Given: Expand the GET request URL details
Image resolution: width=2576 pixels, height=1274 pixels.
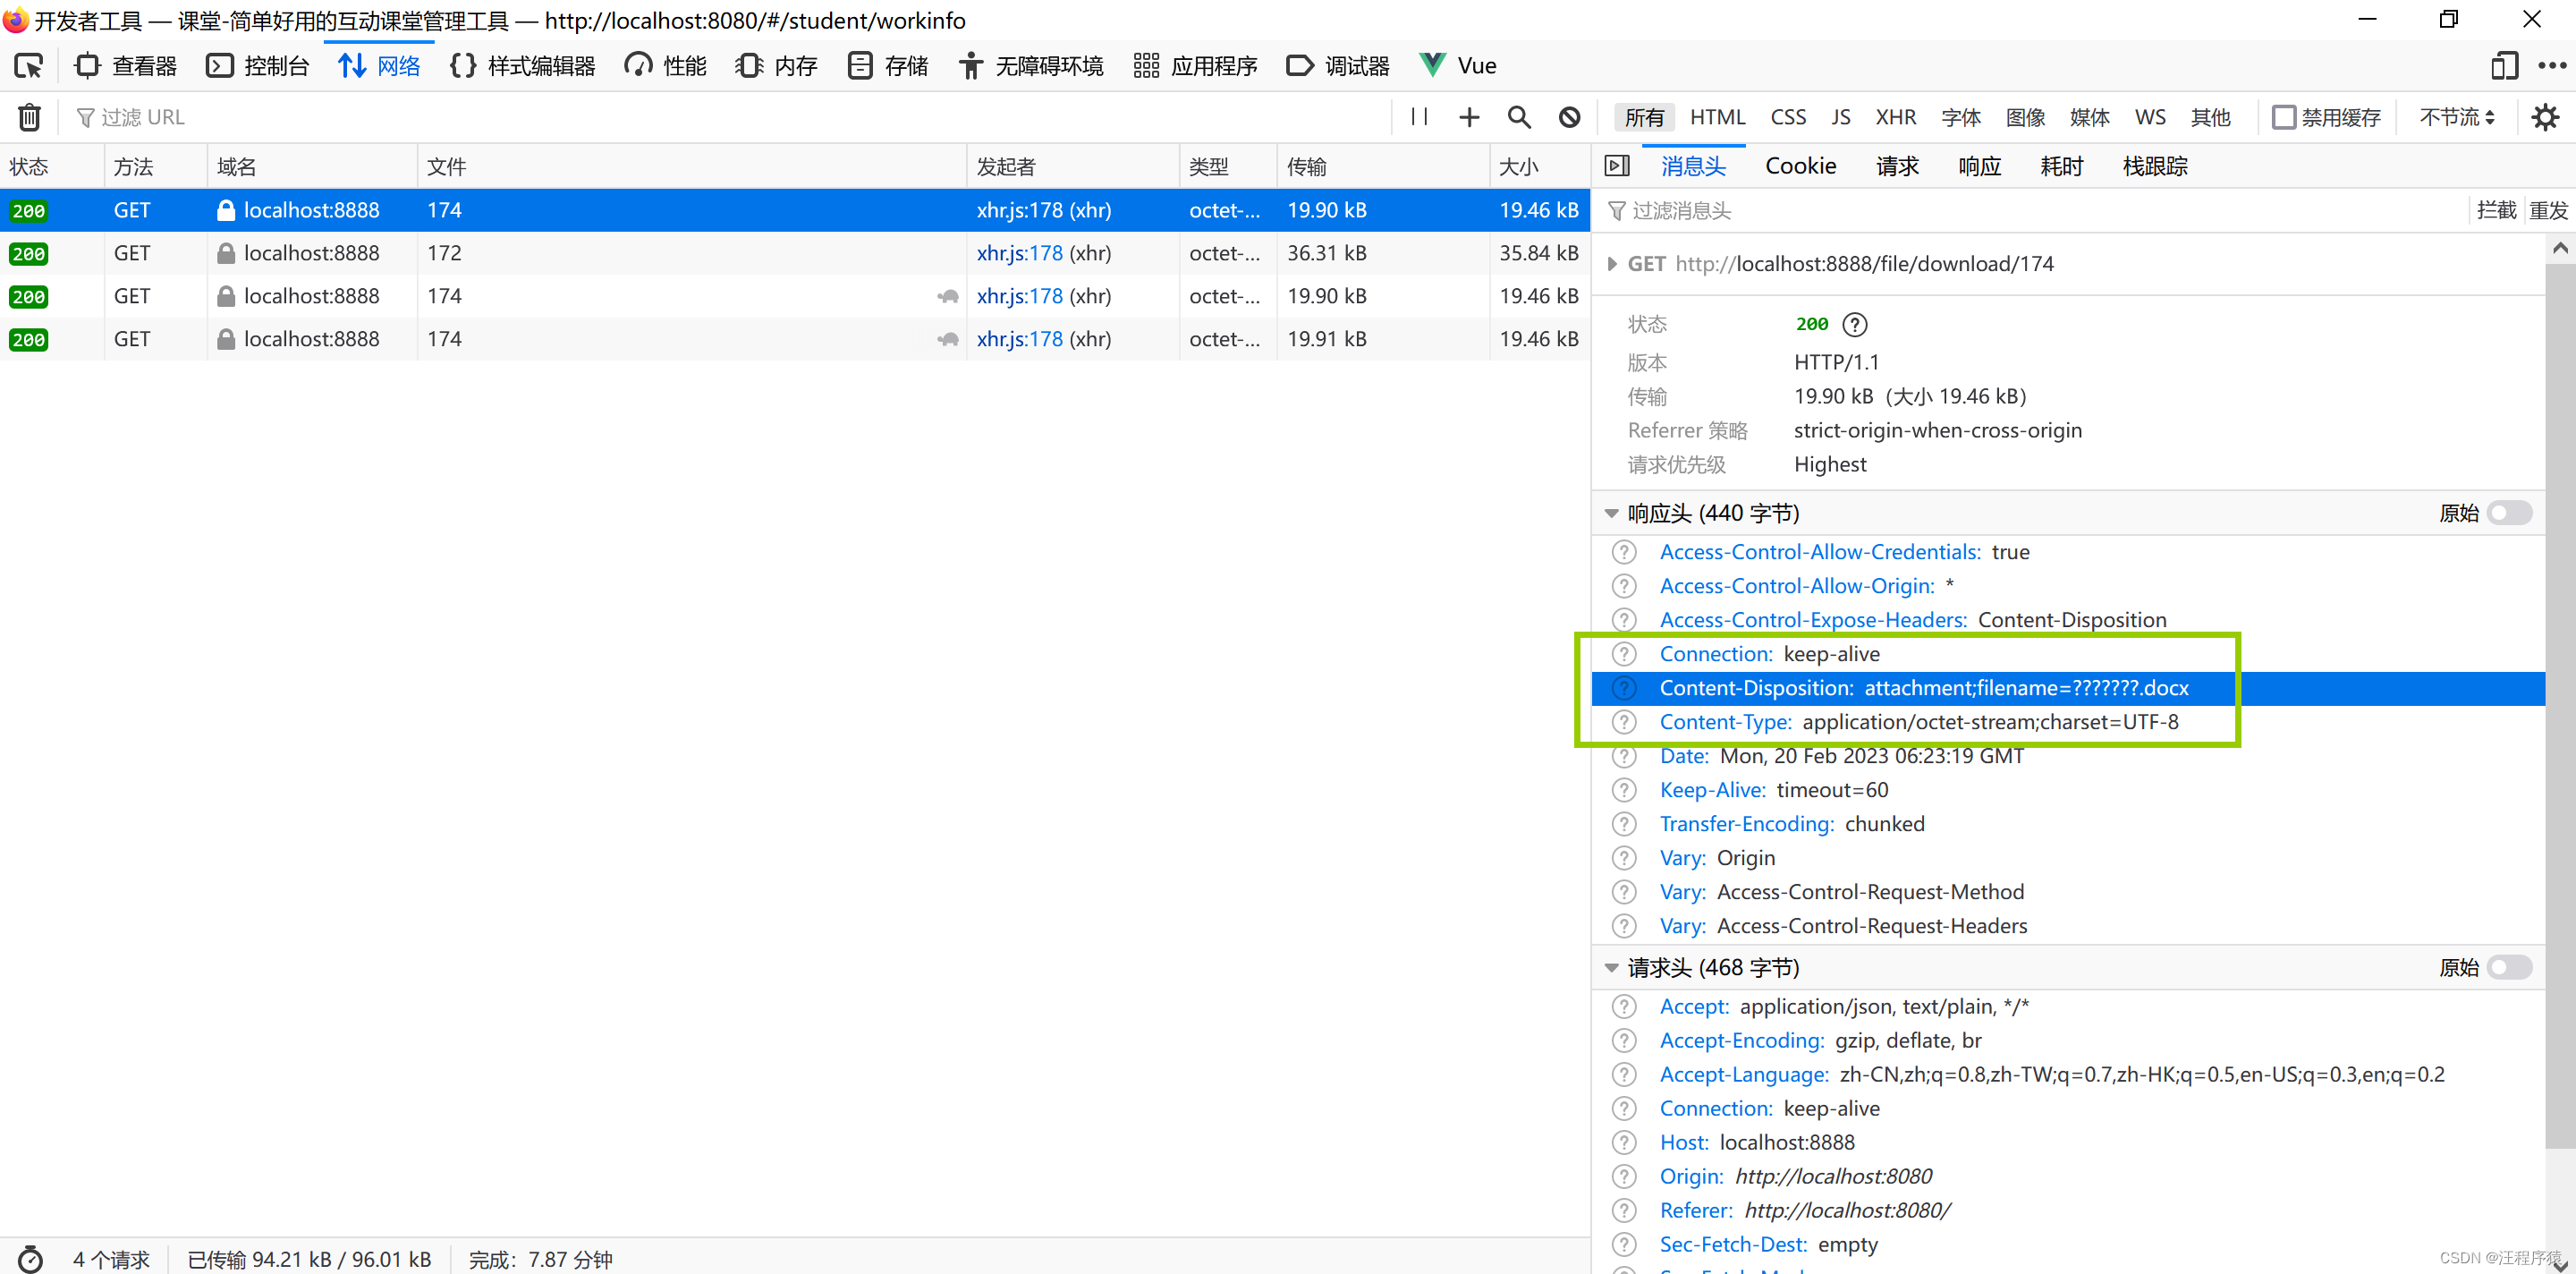Looking at the screenshot, I should pos(1611,264).
